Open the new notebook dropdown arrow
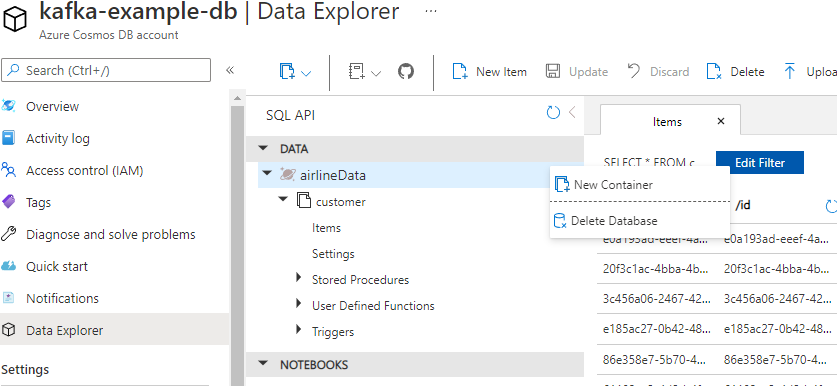The image size is (837, 386). [x=376, y=73]
